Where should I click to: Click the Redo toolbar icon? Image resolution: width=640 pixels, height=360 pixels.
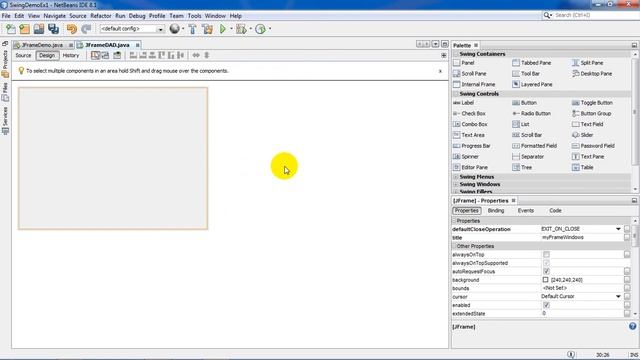[x=86, y=29]
